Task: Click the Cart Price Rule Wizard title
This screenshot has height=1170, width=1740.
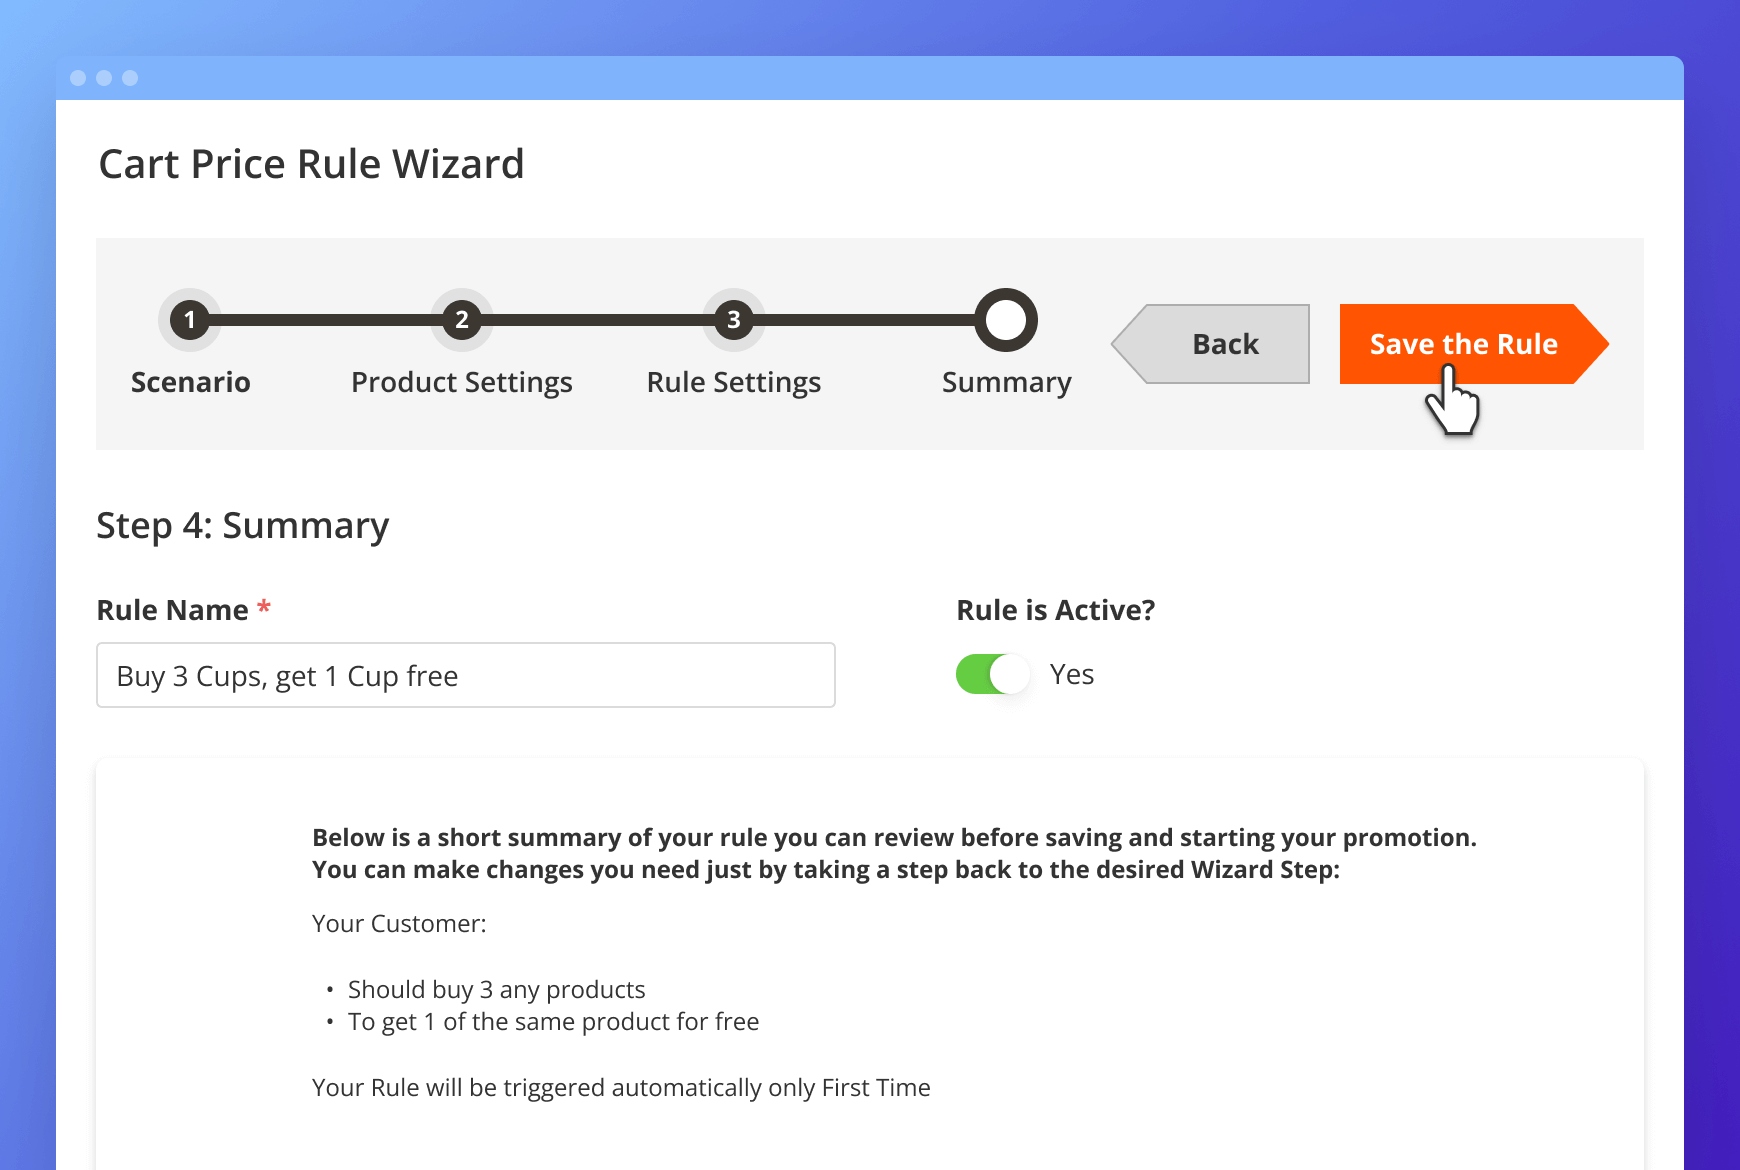Action: pyautogui.click(x=311, y=164)
